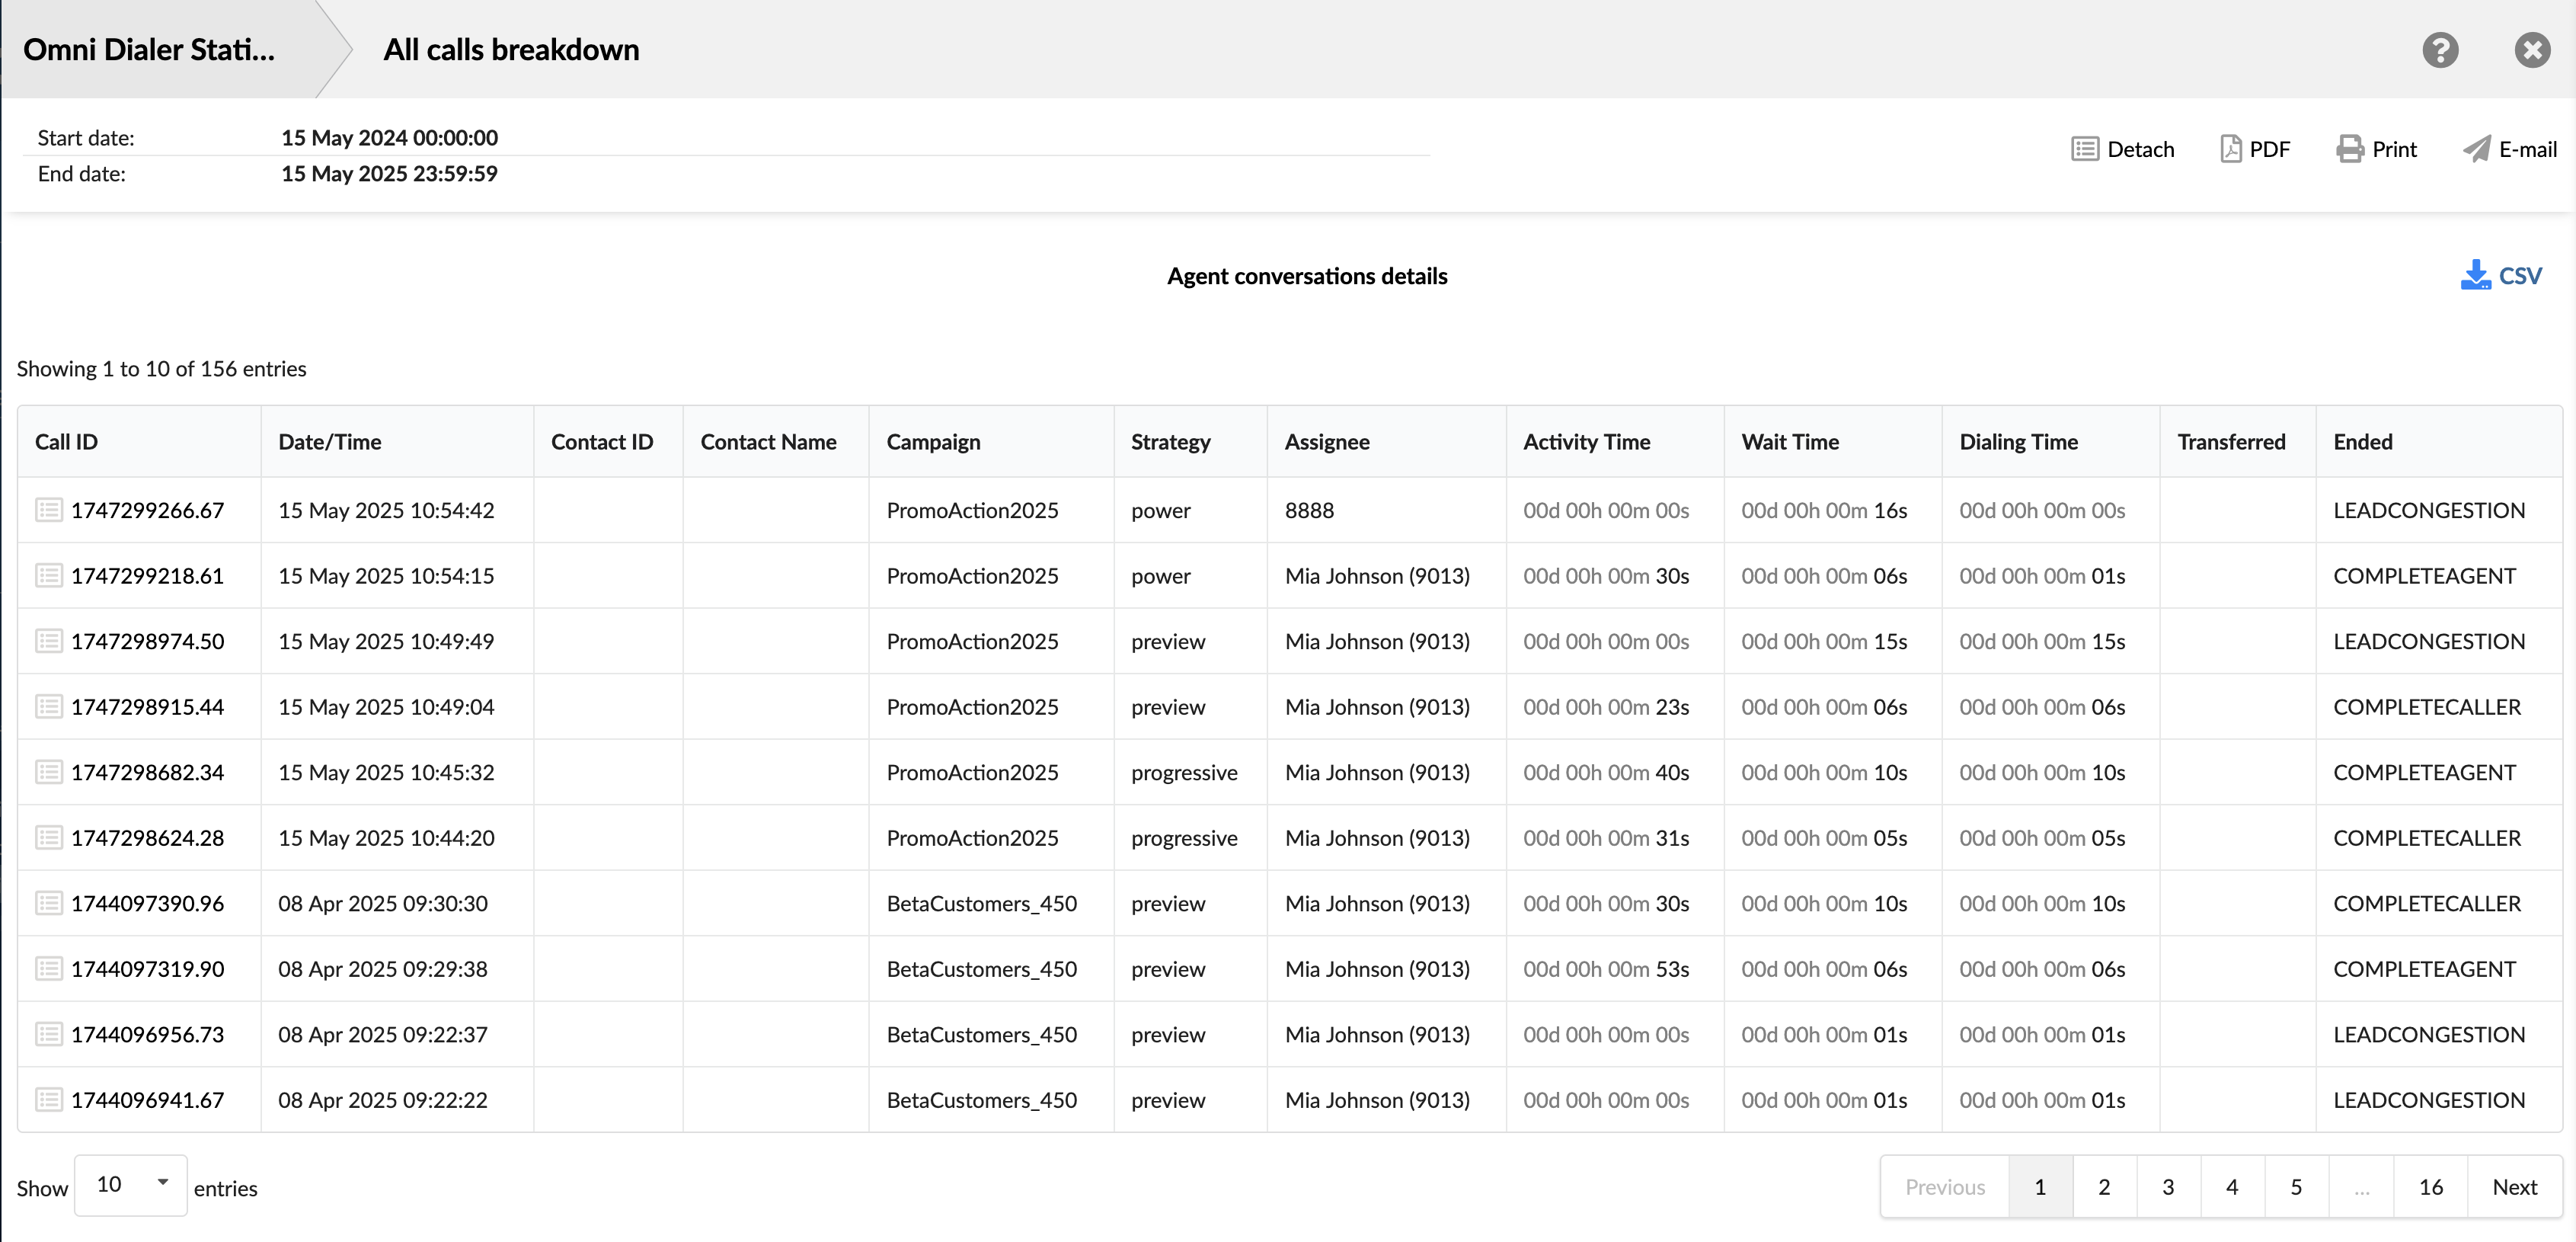Select page 3 of results
This screenshot has height=1242, width=2576.
click(x=2168, y=1186)
